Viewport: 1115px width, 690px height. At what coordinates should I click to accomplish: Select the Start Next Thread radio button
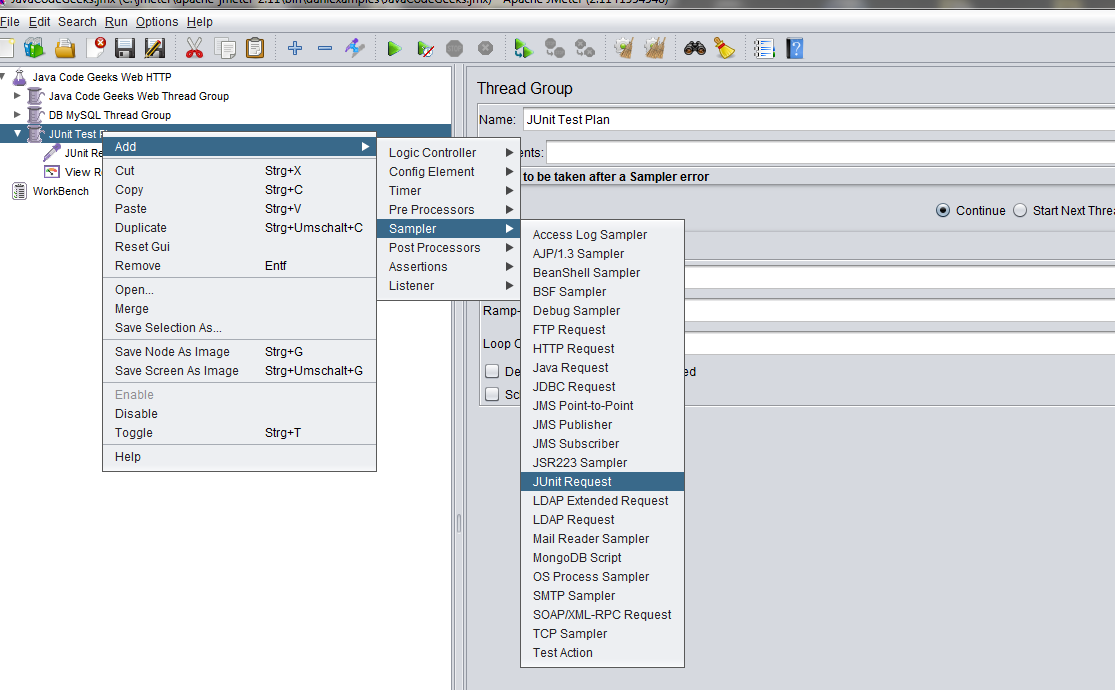click(x=1020, y=211)
